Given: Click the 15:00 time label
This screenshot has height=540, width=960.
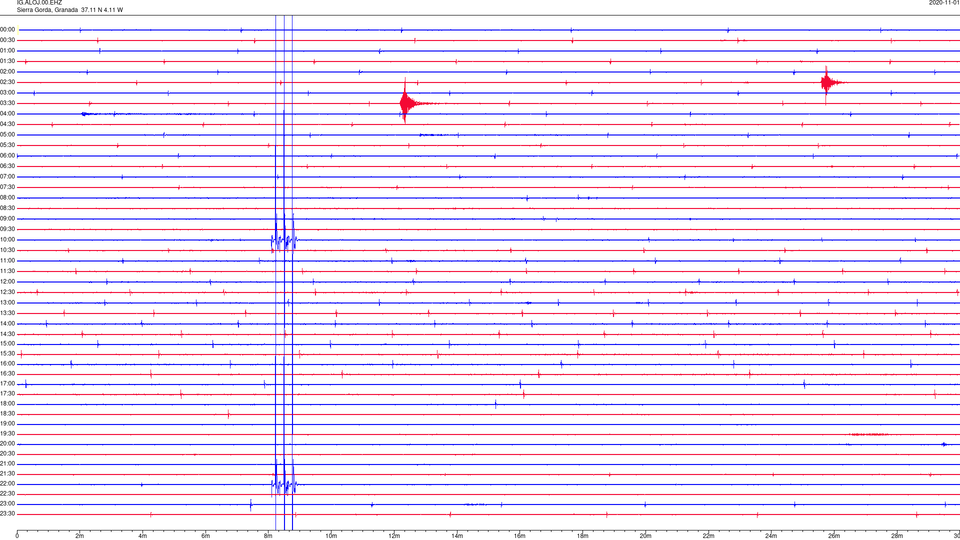Looking at the screenshot, I should pos(7,344).
